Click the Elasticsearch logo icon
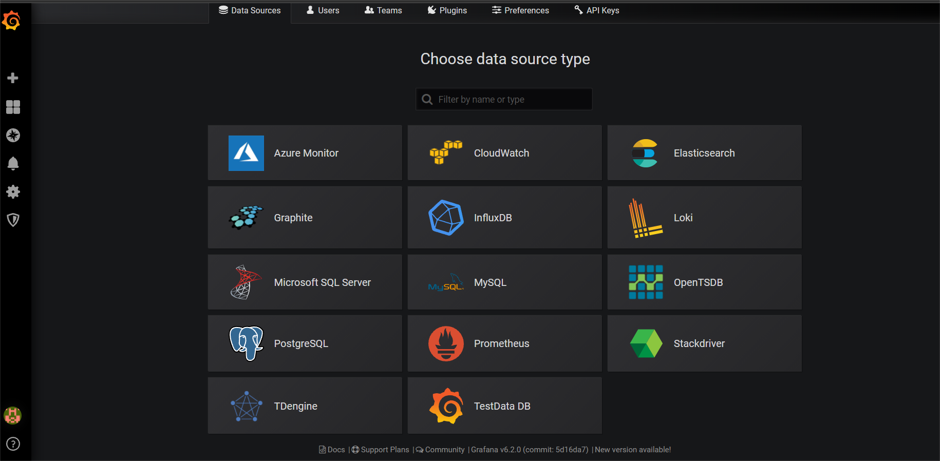 (644, 153)
